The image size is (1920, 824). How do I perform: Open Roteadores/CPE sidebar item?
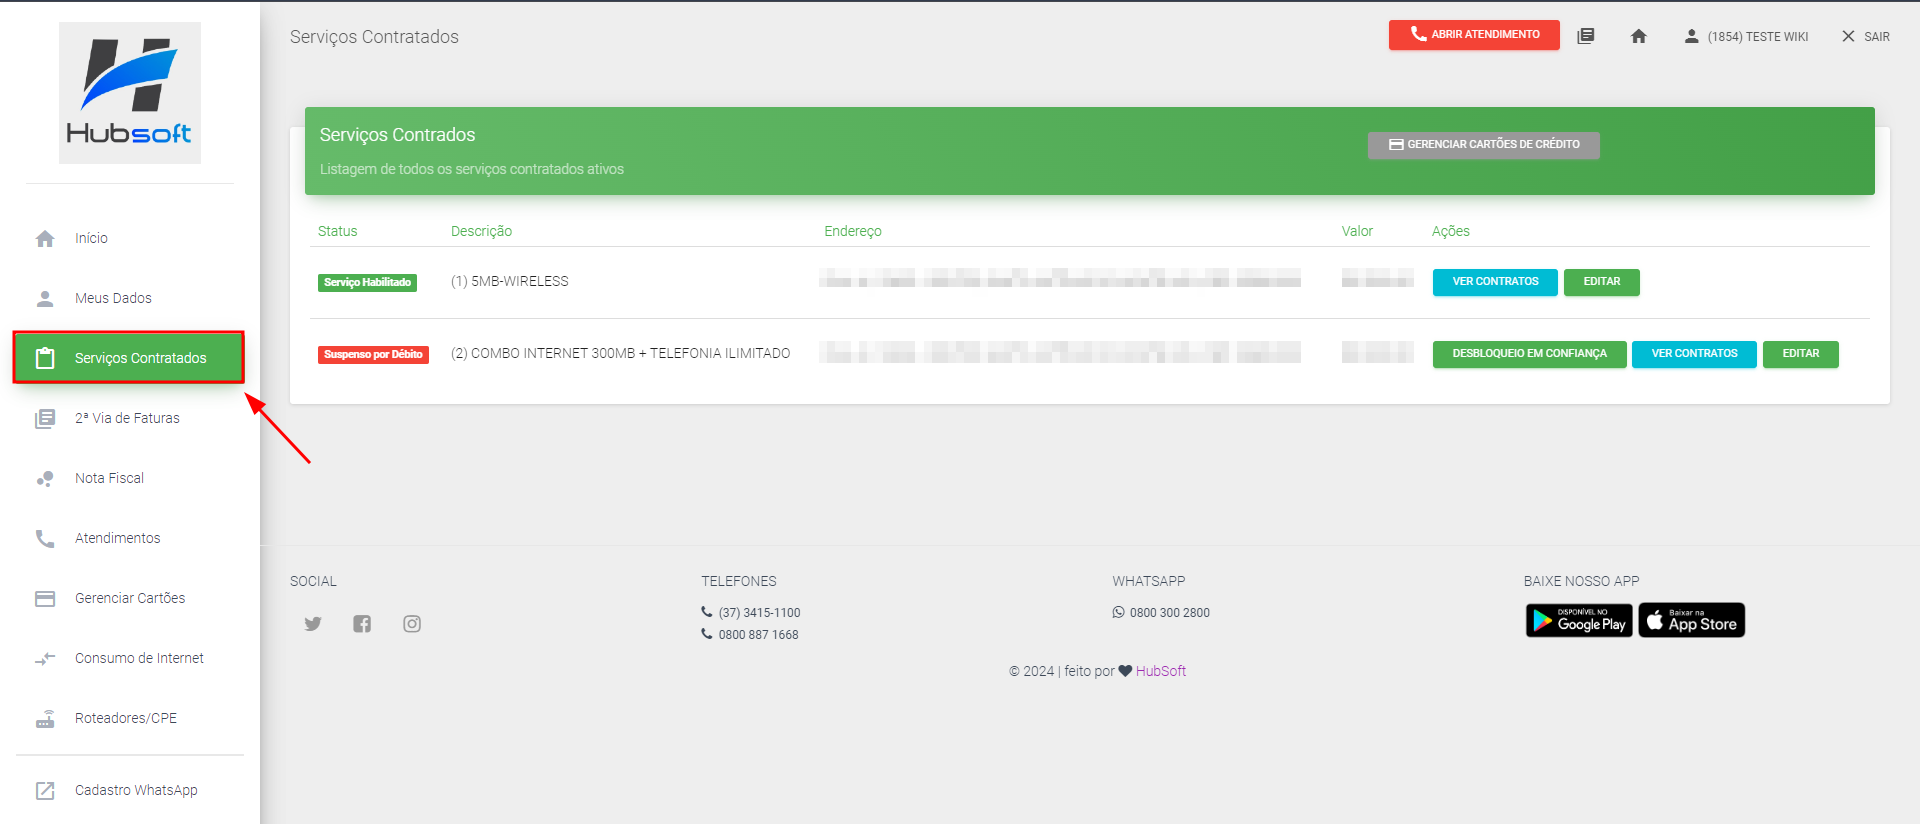(x=126, y=718)
